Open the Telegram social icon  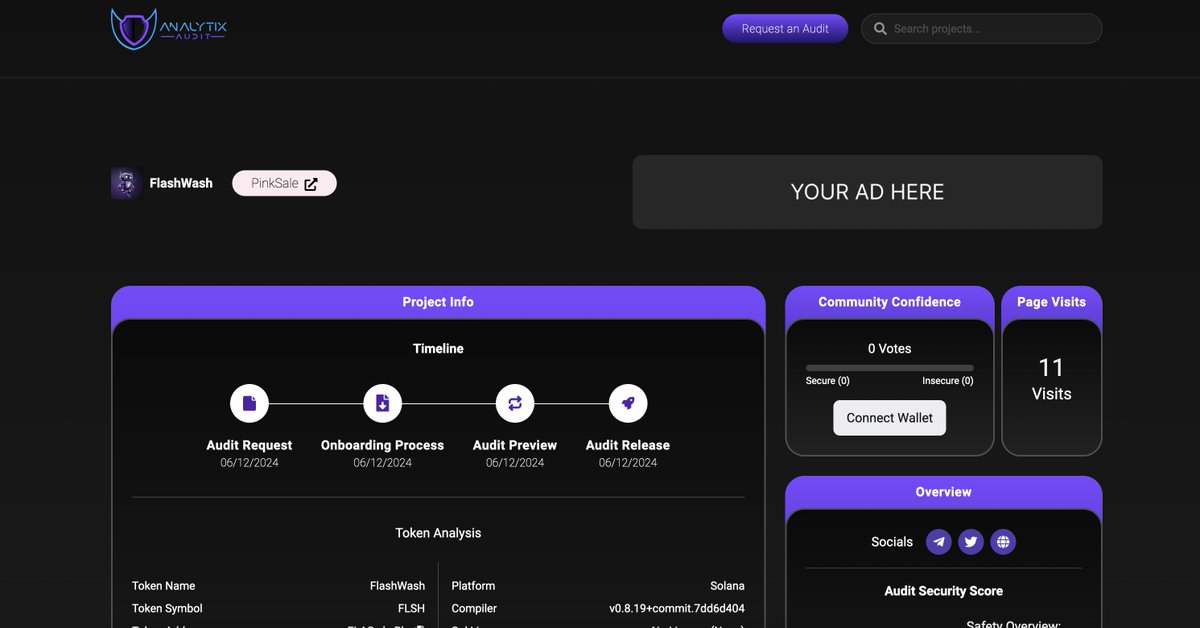(x=938, y=542)
